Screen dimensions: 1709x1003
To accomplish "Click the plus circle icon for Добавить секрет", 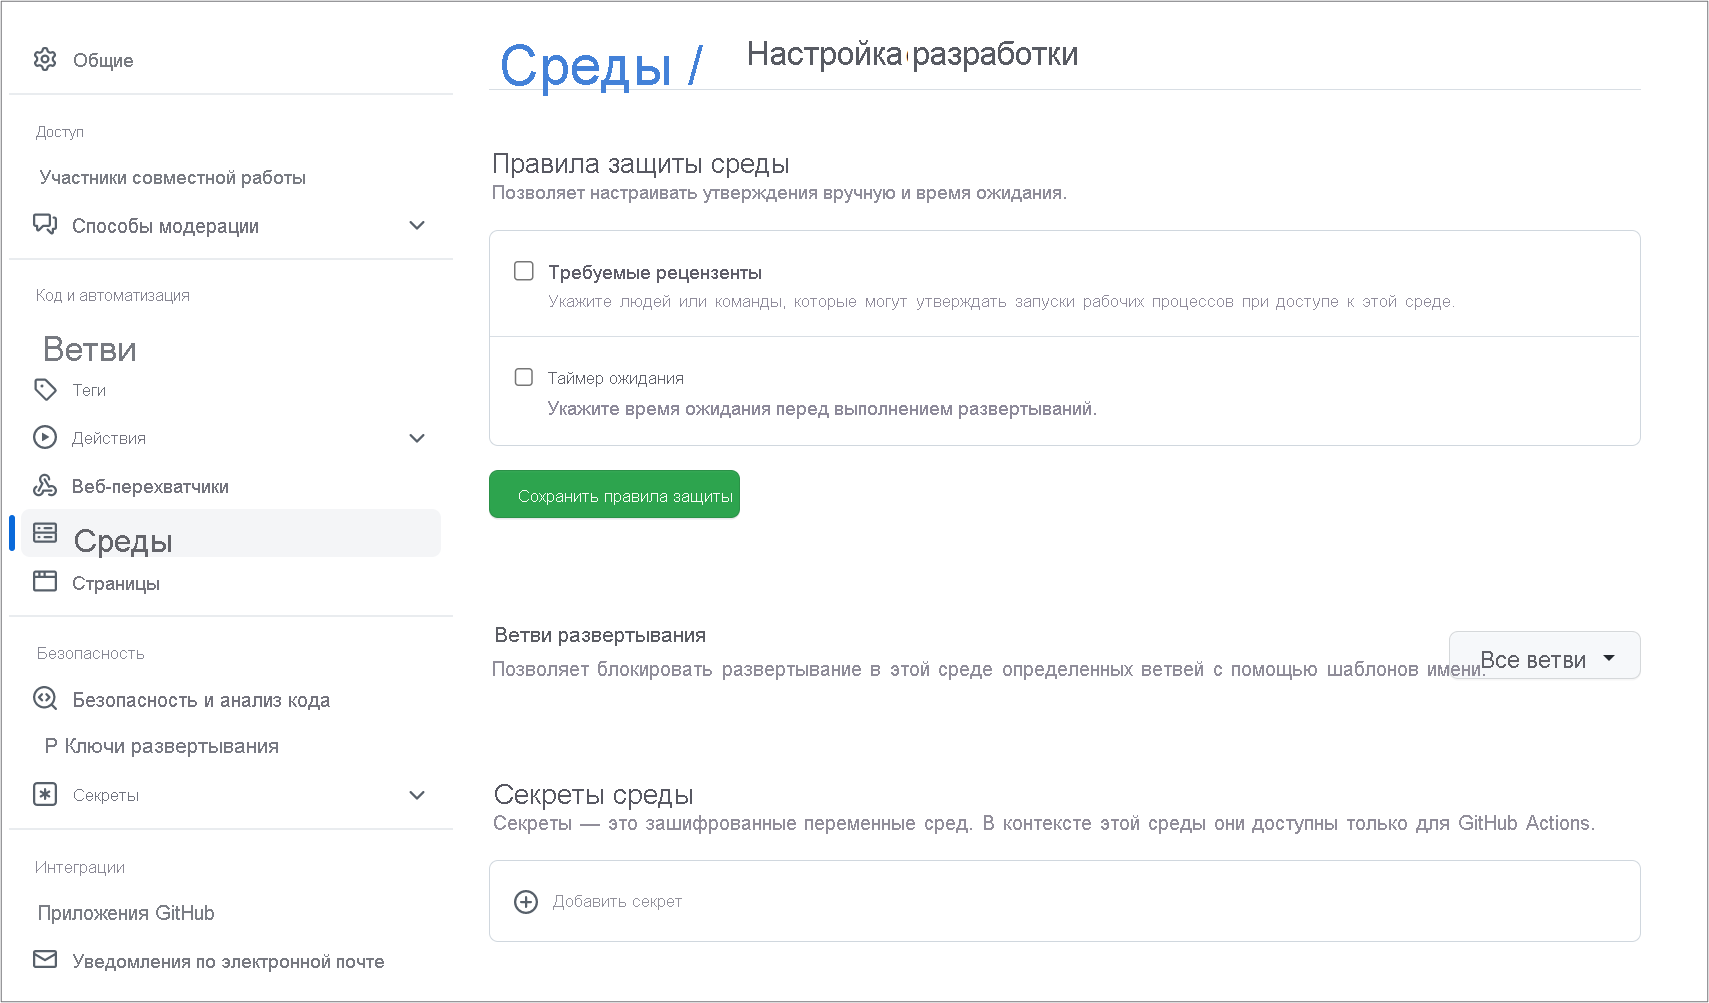I will tap(526, 902).
